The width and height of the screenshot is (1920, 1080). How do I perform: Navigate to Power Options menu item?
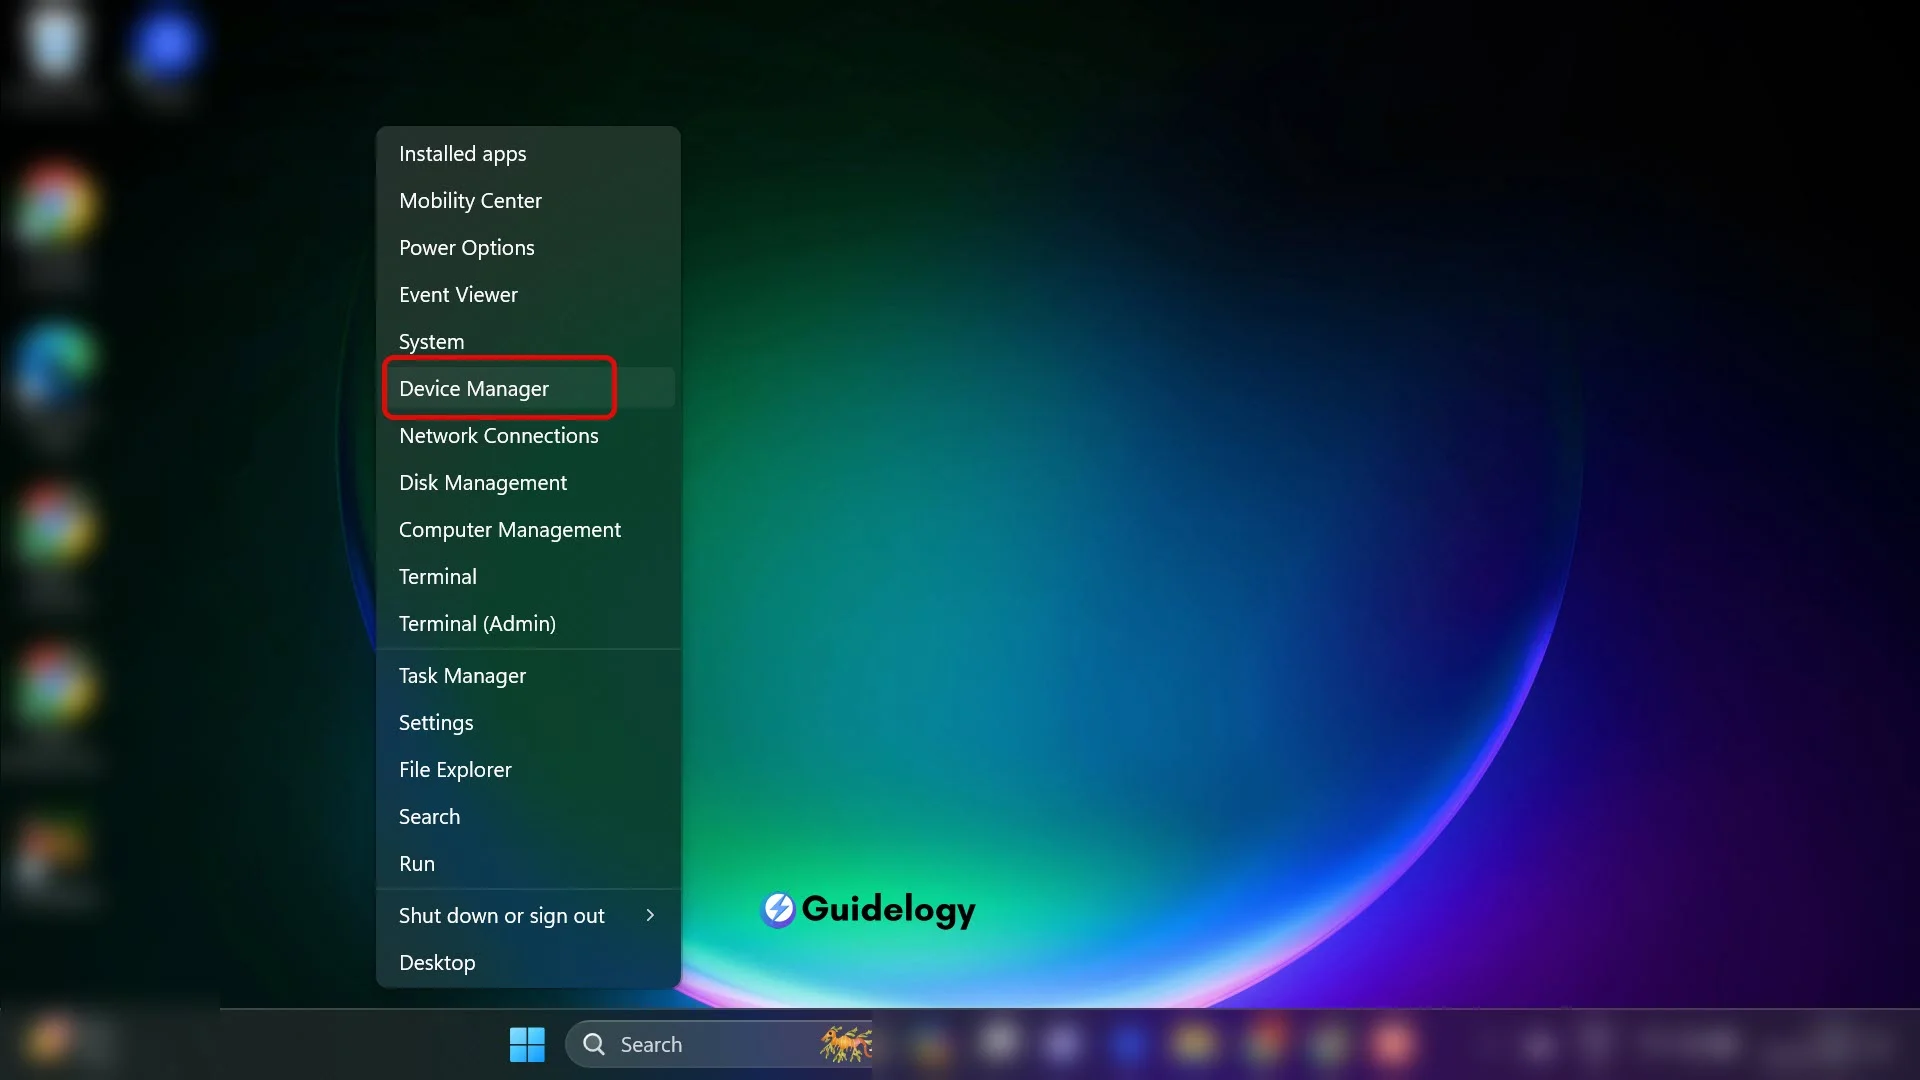(x=467, y=247)
